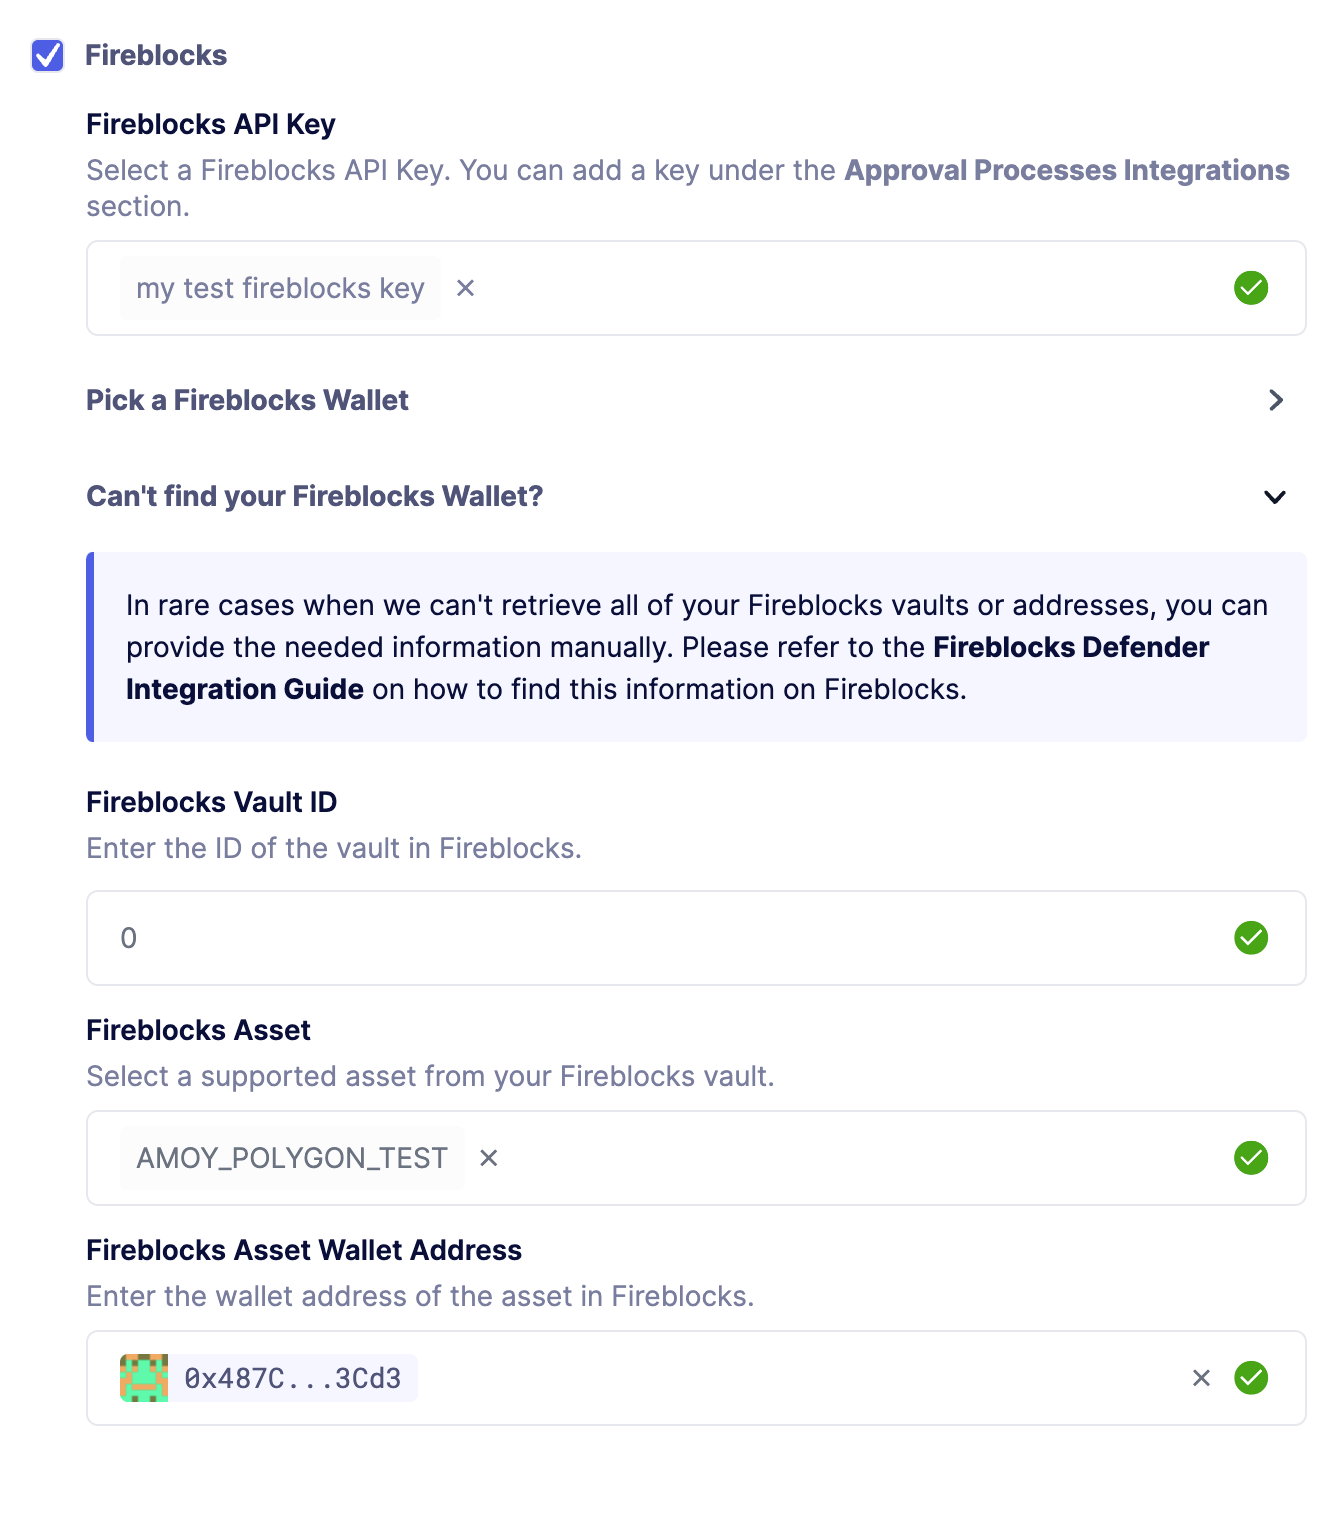Click the green validation icon on the Vault ID field
Image resolution: width=1336 pixels, height=1520 pixels.
pos(1251,938)
